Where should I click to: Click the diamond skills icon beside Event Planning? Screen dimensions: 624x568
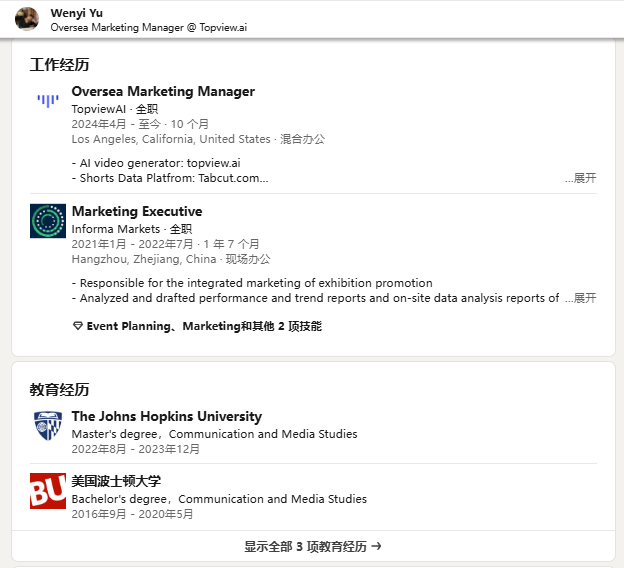(78, 326)
